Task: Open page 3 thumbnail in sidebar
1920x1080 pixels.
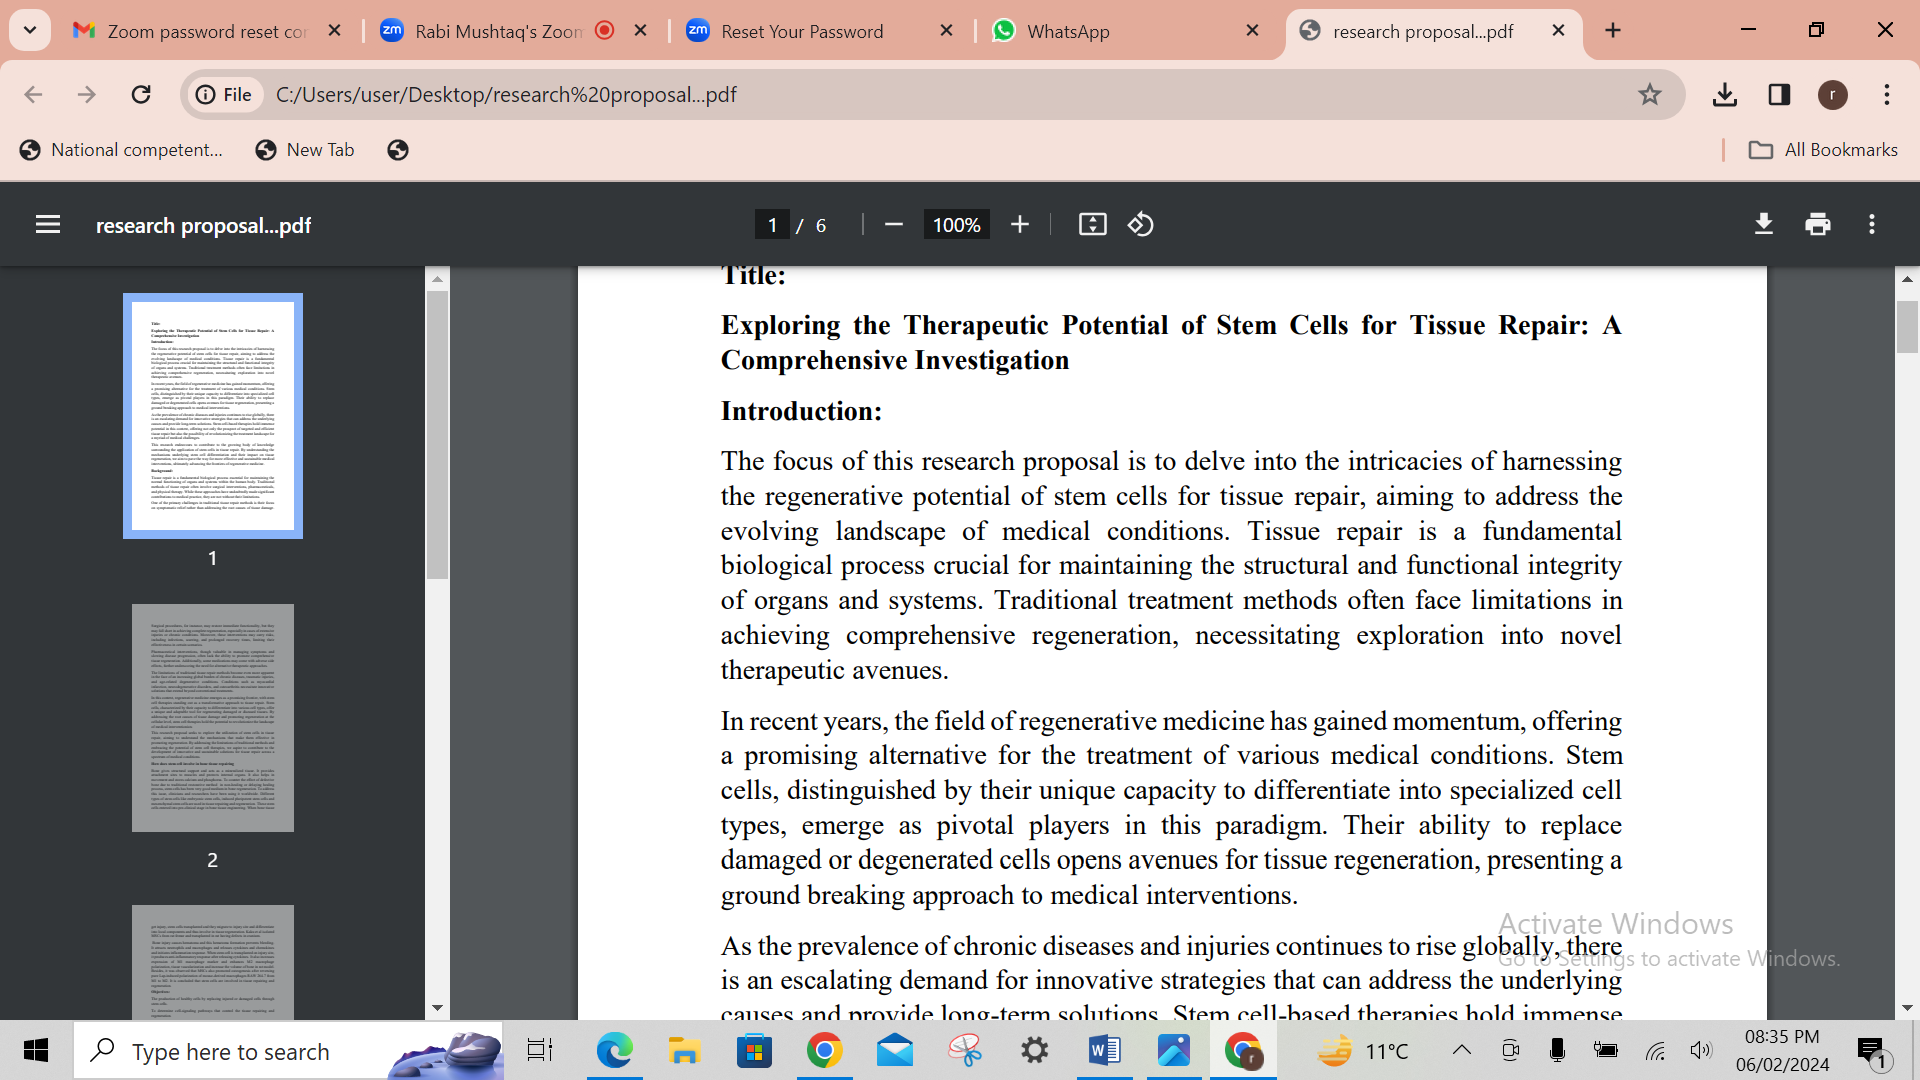Action: (213, 962)
